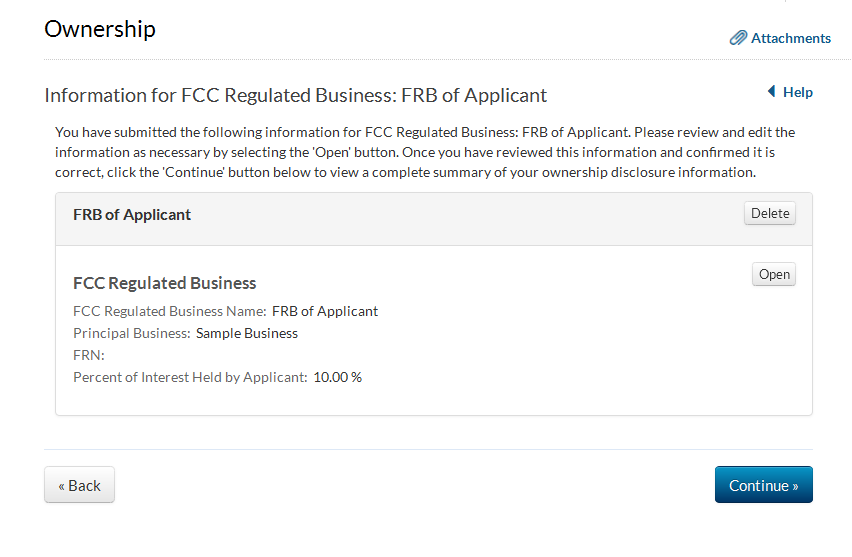
Task: Open the Attachments link
Action: pos(790,38)
